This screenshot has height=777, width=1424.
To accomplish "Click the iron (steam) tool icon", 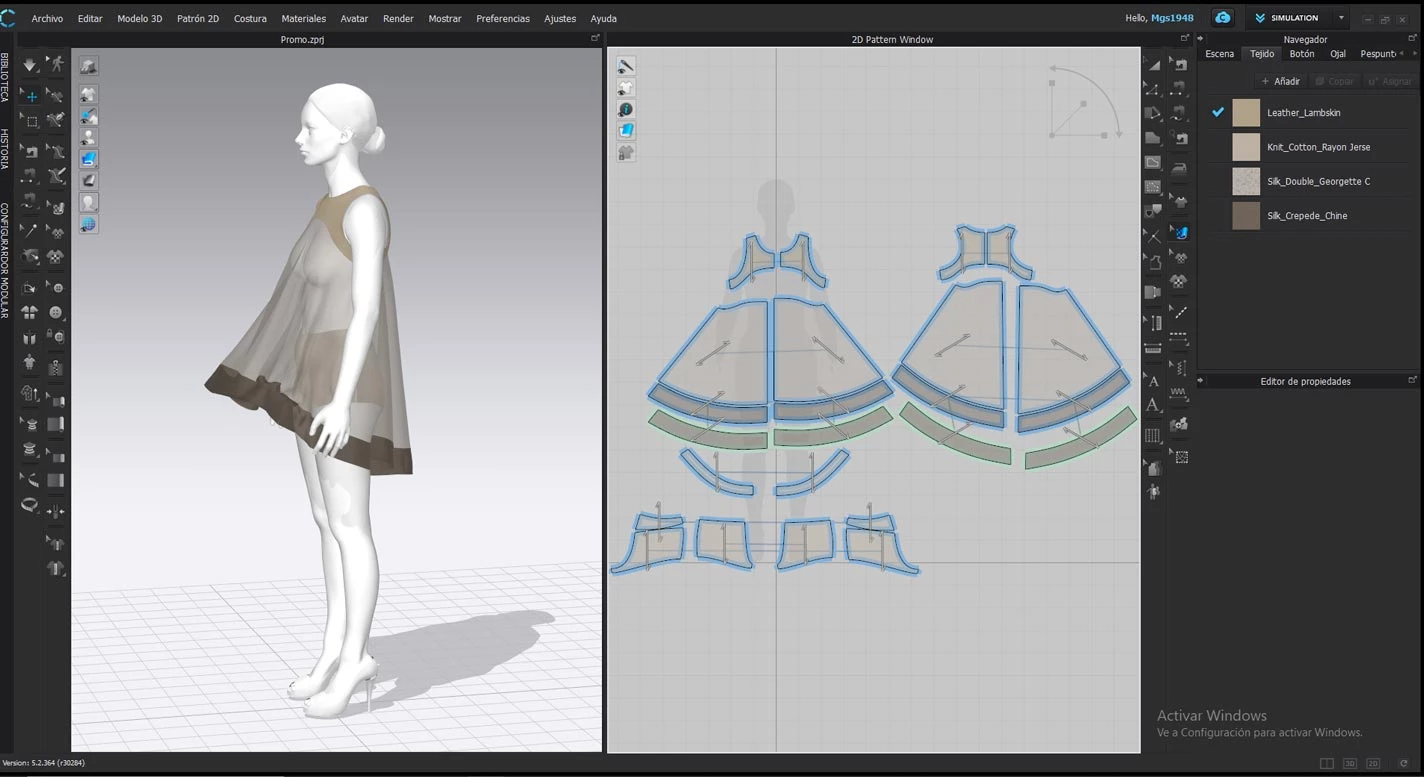I will pos(1181,169).
